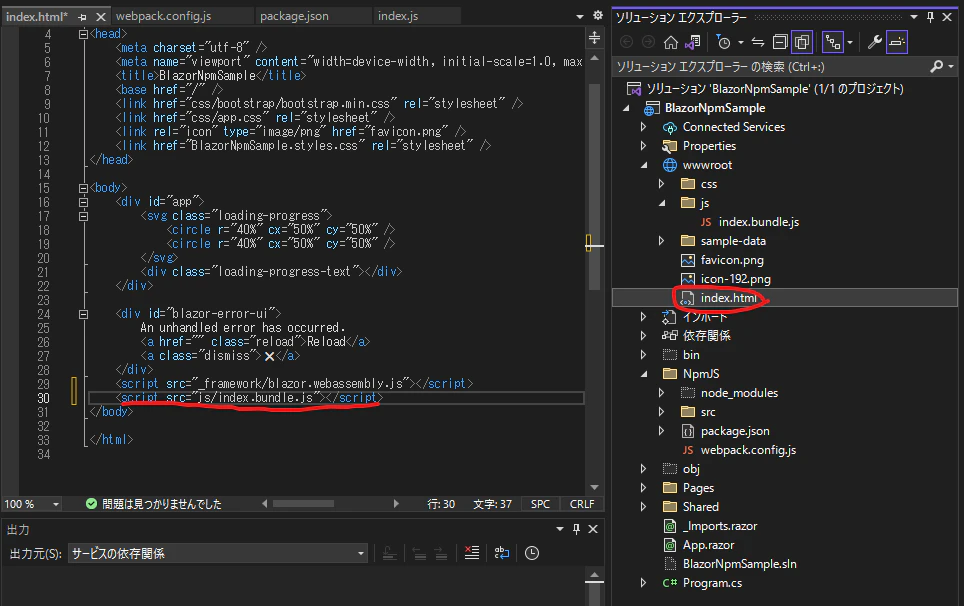Switch between solutions and folder views icon
This screenshot has width=964, height=606.
click(x=693, y=42)
